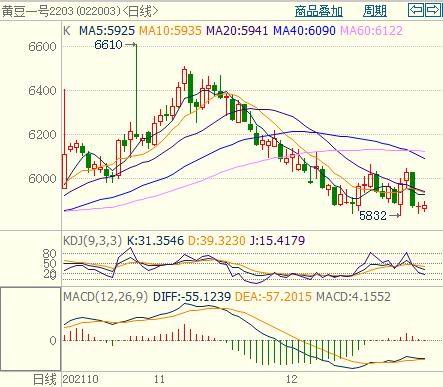The height and width of the screenshot is (387, 443).
Task: Click the KDJ(9,3,3) indicator title
Action: [x=92, y=240]
